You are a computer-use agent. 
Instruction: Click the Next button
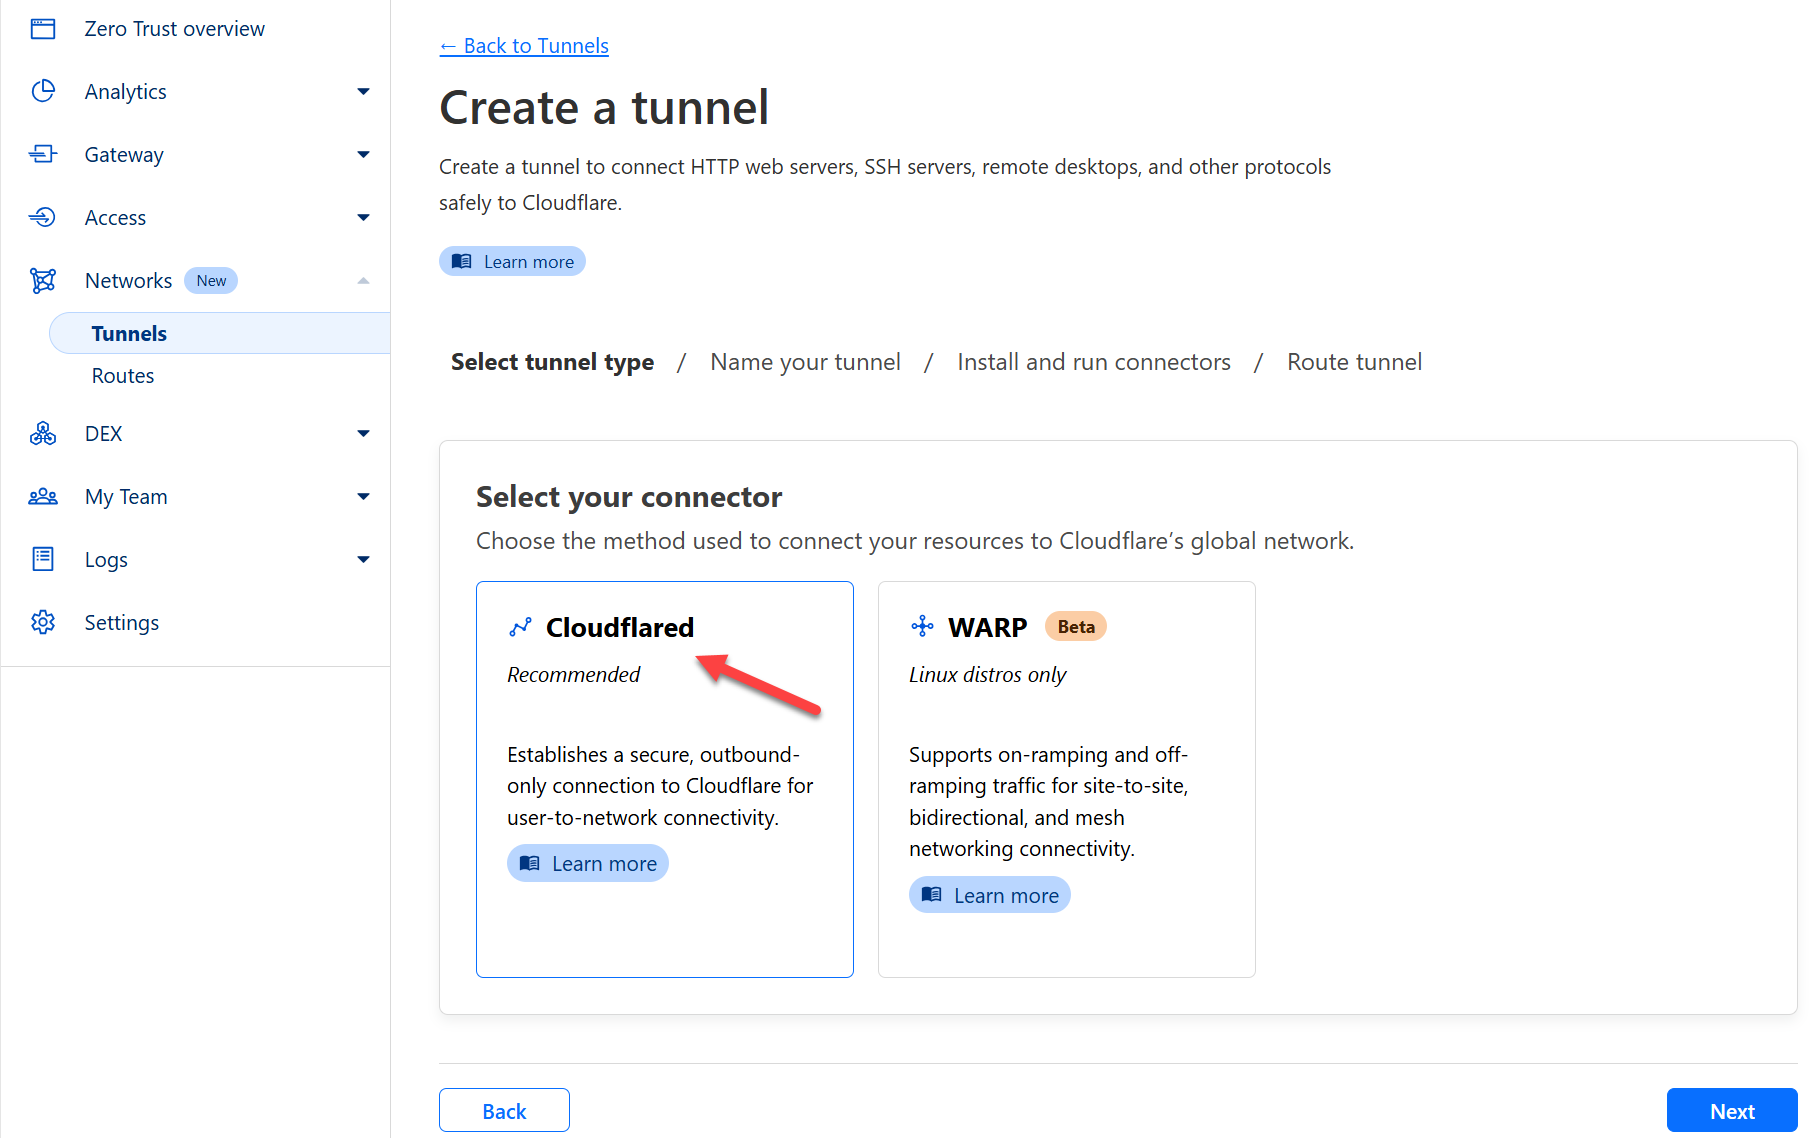tap(1732, 1111)
